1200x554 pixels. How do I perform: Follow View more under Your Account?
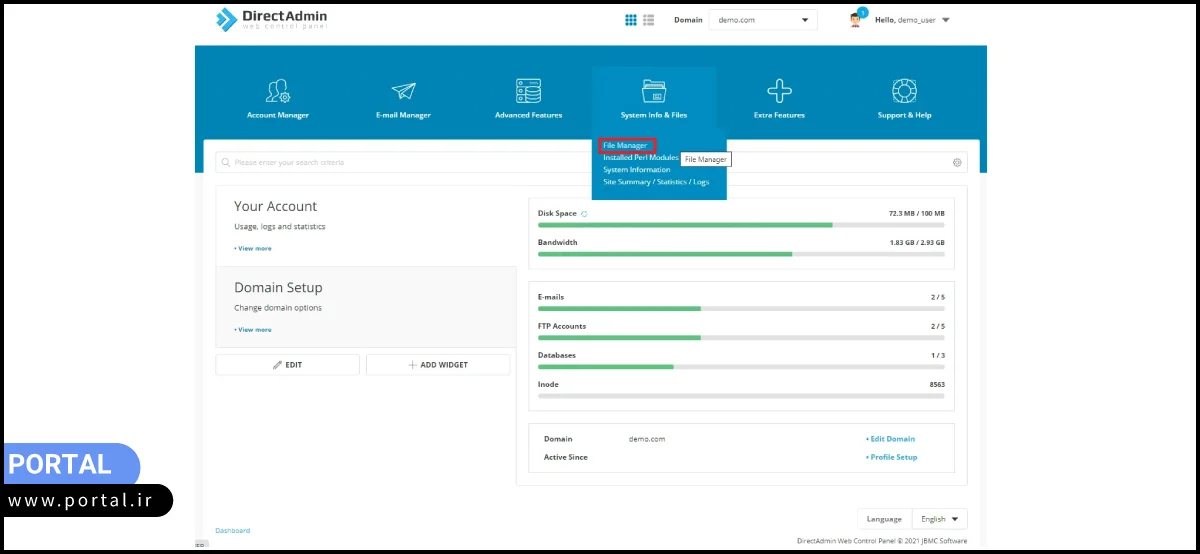pos(253,248)
